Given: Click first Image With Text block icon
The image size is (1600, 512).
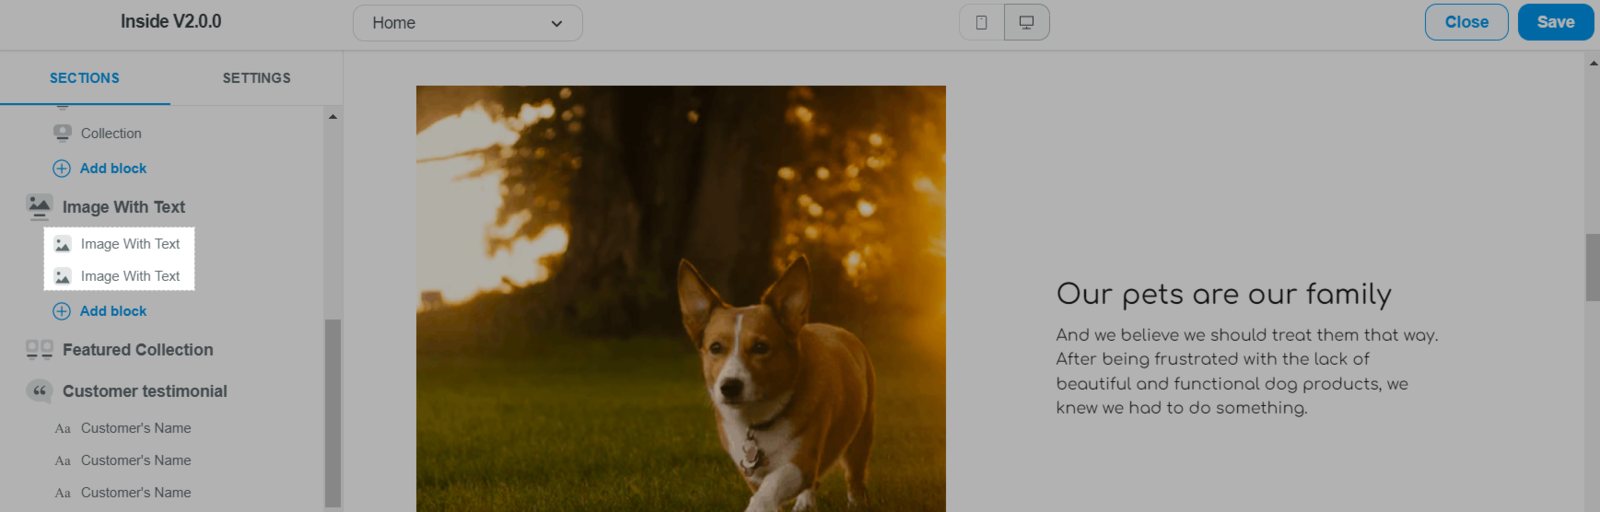Looking at the screenshot, I should [x=62, y=244].
